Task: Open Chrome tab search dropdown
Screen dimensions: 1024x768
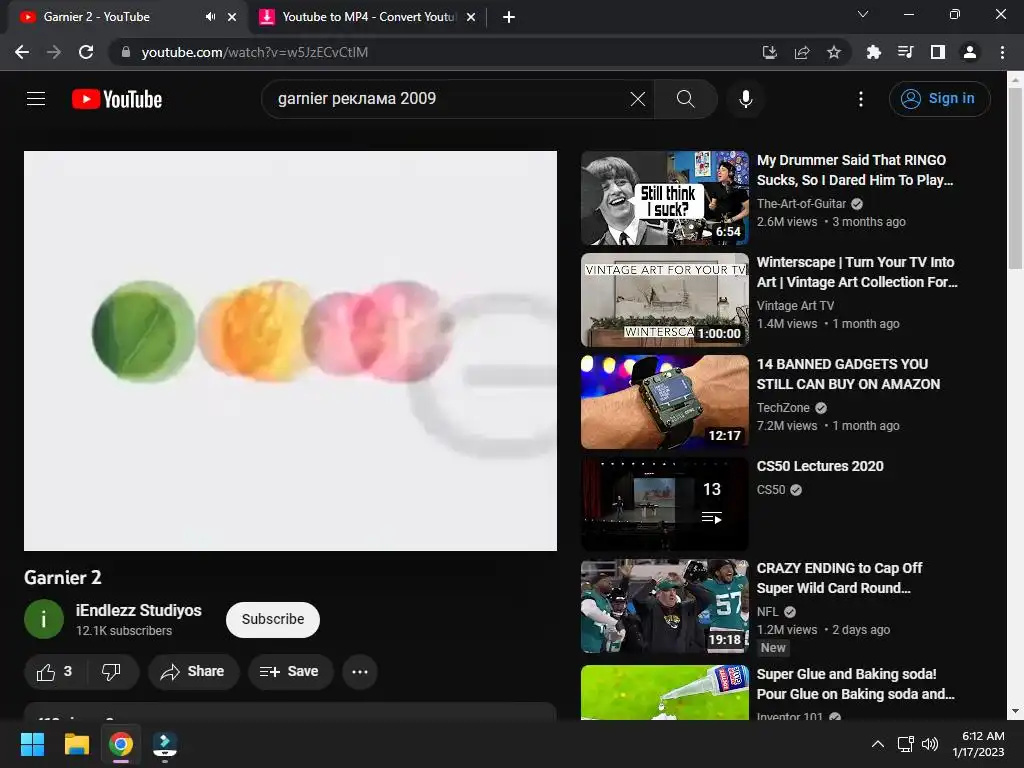Action: (862, 14)
